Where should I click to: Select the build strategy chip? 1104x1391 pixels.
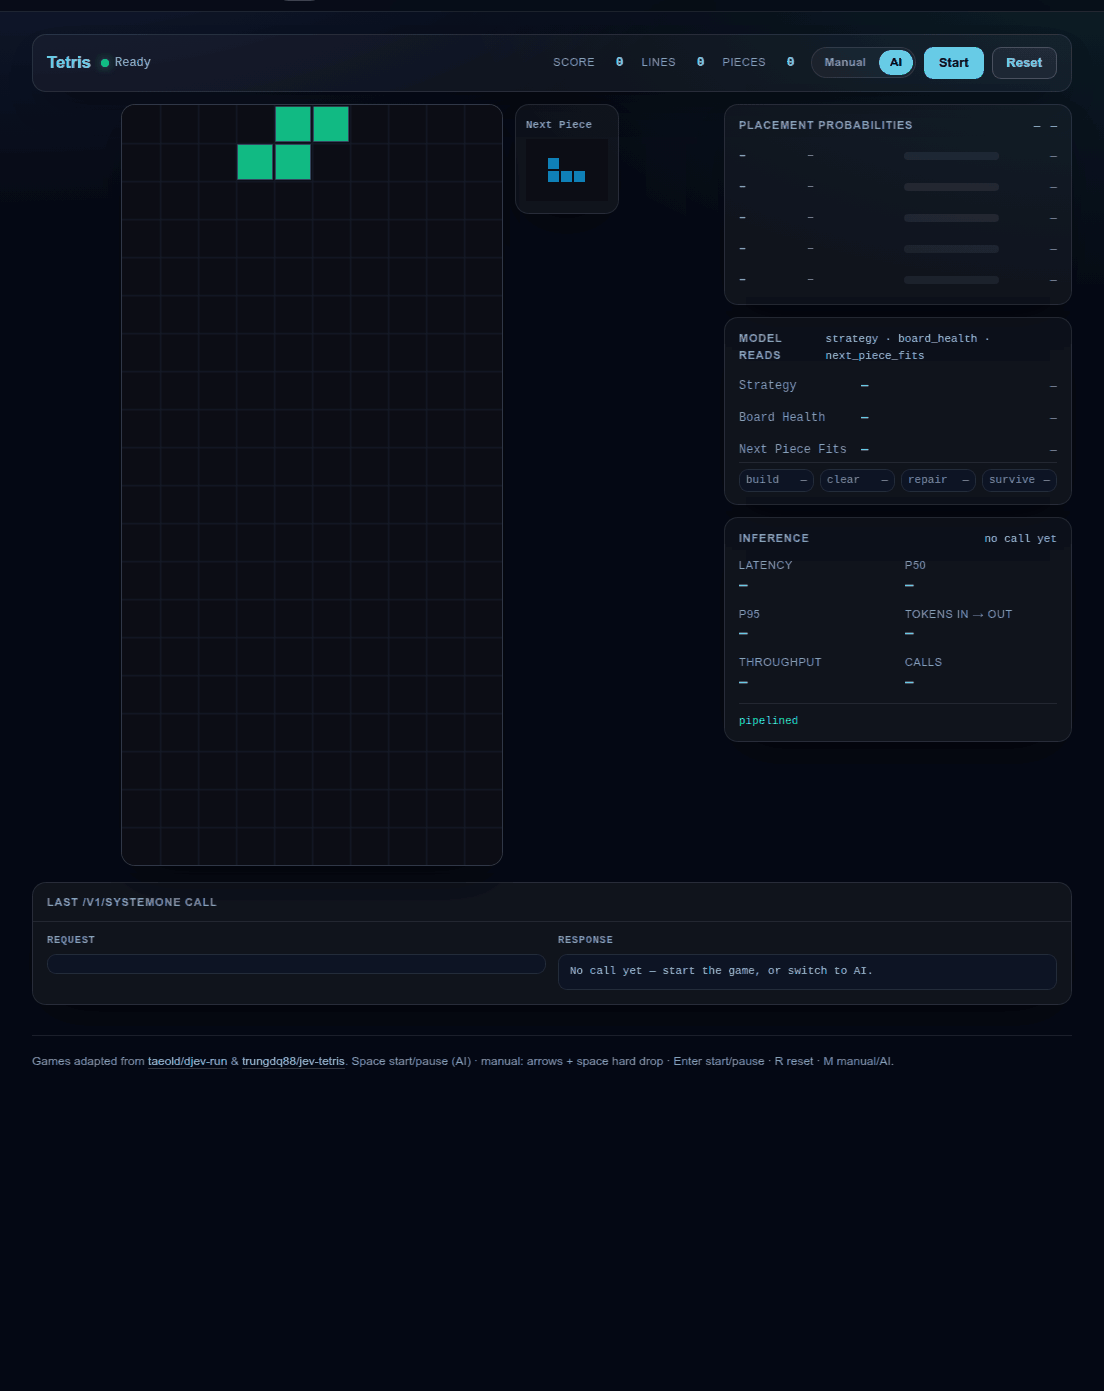point(776,480)
